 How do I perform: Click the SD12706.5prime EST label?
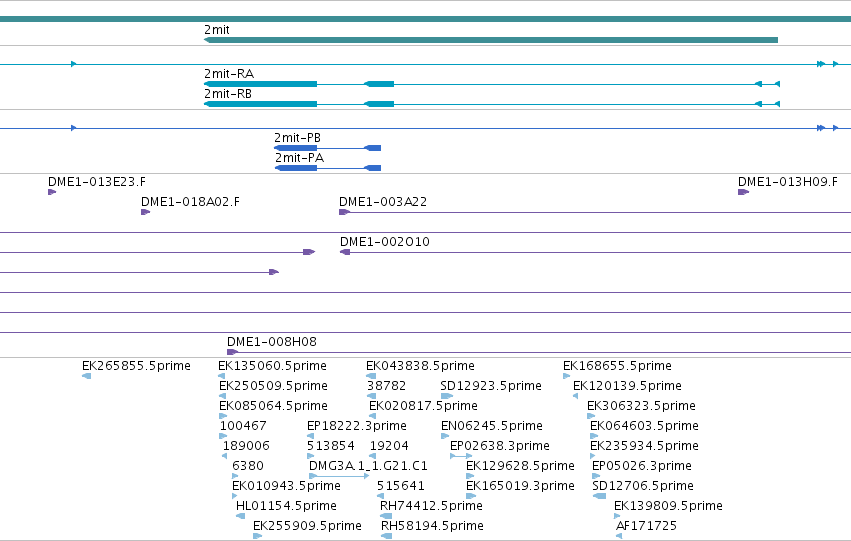click(x=643, y=486)
